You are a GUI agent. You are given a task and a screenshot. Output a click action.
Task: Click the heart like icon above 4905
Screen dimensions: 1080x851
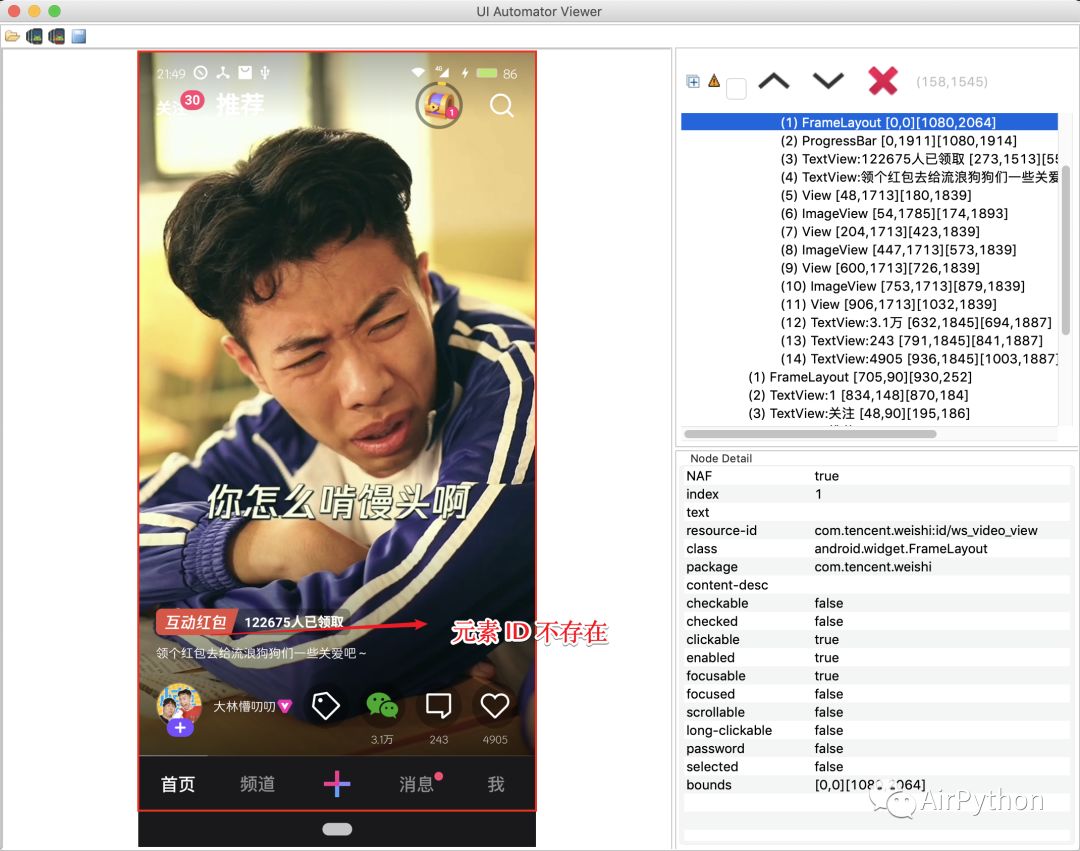[495, 705]
